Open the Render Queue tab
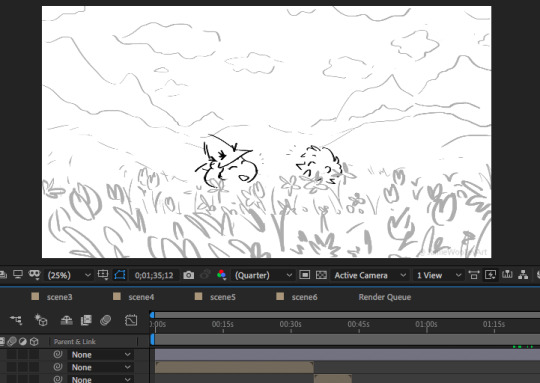 (x=385, y=297)
